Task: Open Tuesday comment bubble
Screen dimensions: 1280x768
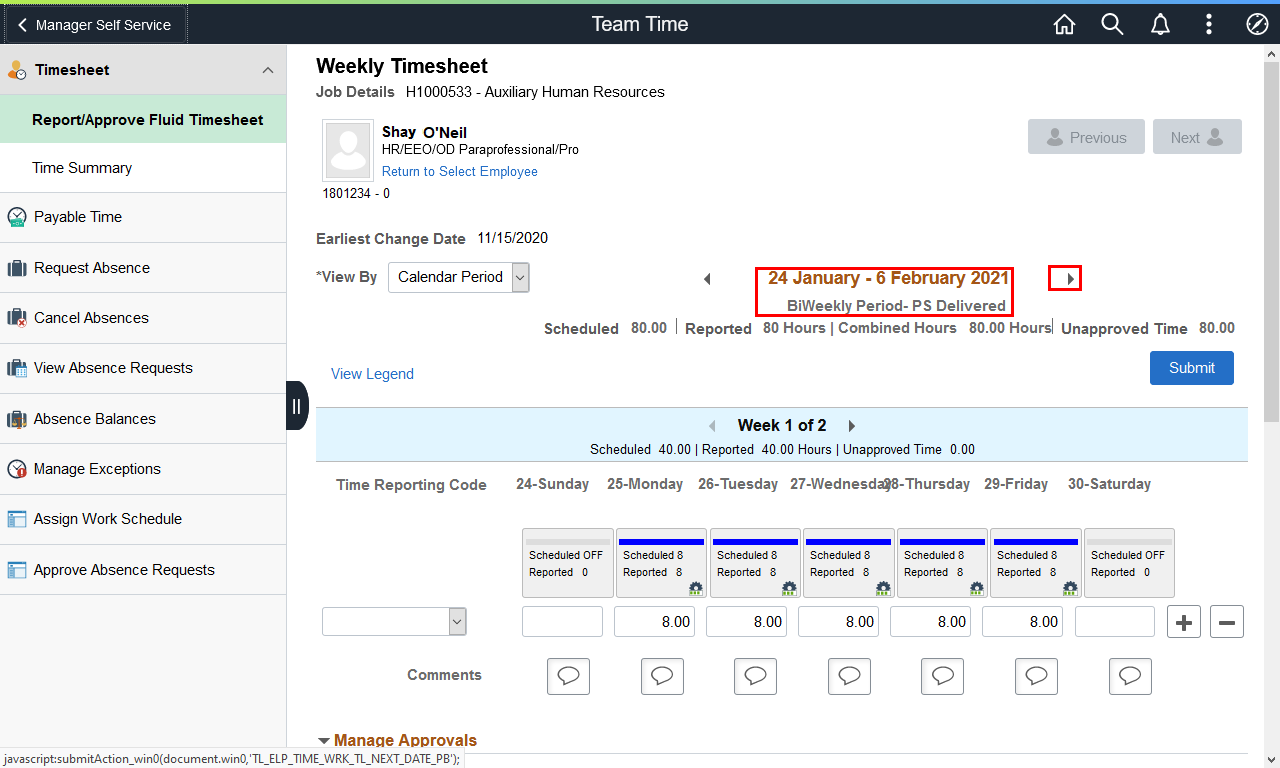Action: (755, 676)
